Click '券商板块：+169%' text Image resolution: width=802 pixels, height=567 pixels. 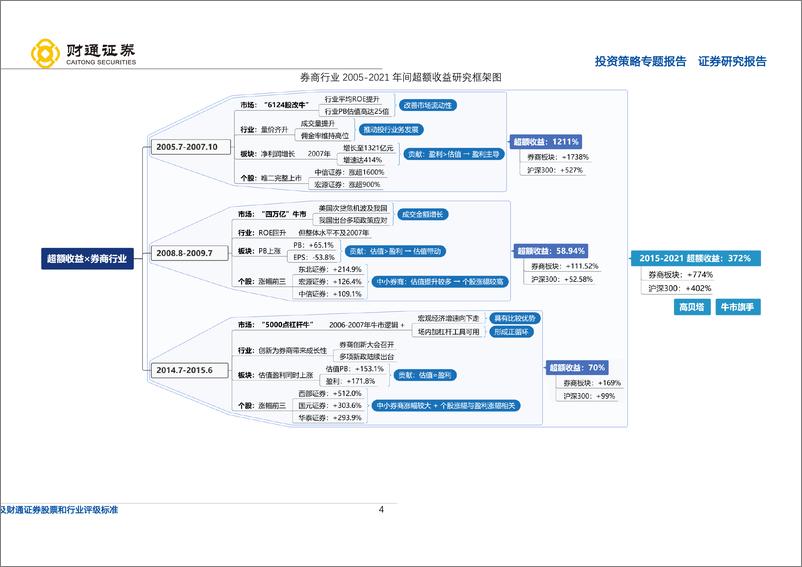click(x=592, y=382)
